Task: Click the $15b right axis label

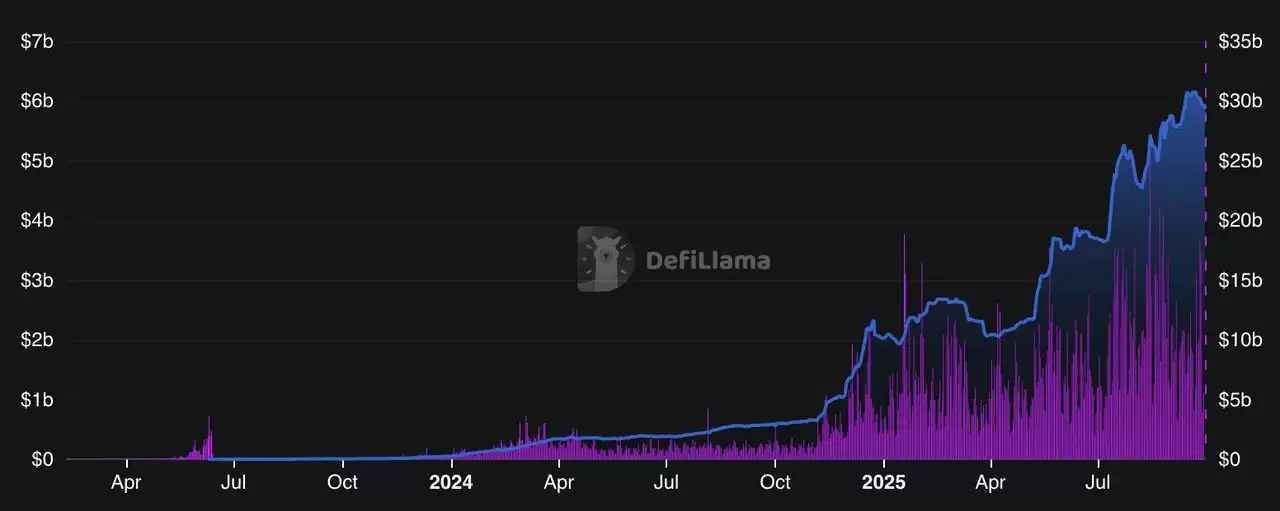Action: [1238, 281]
